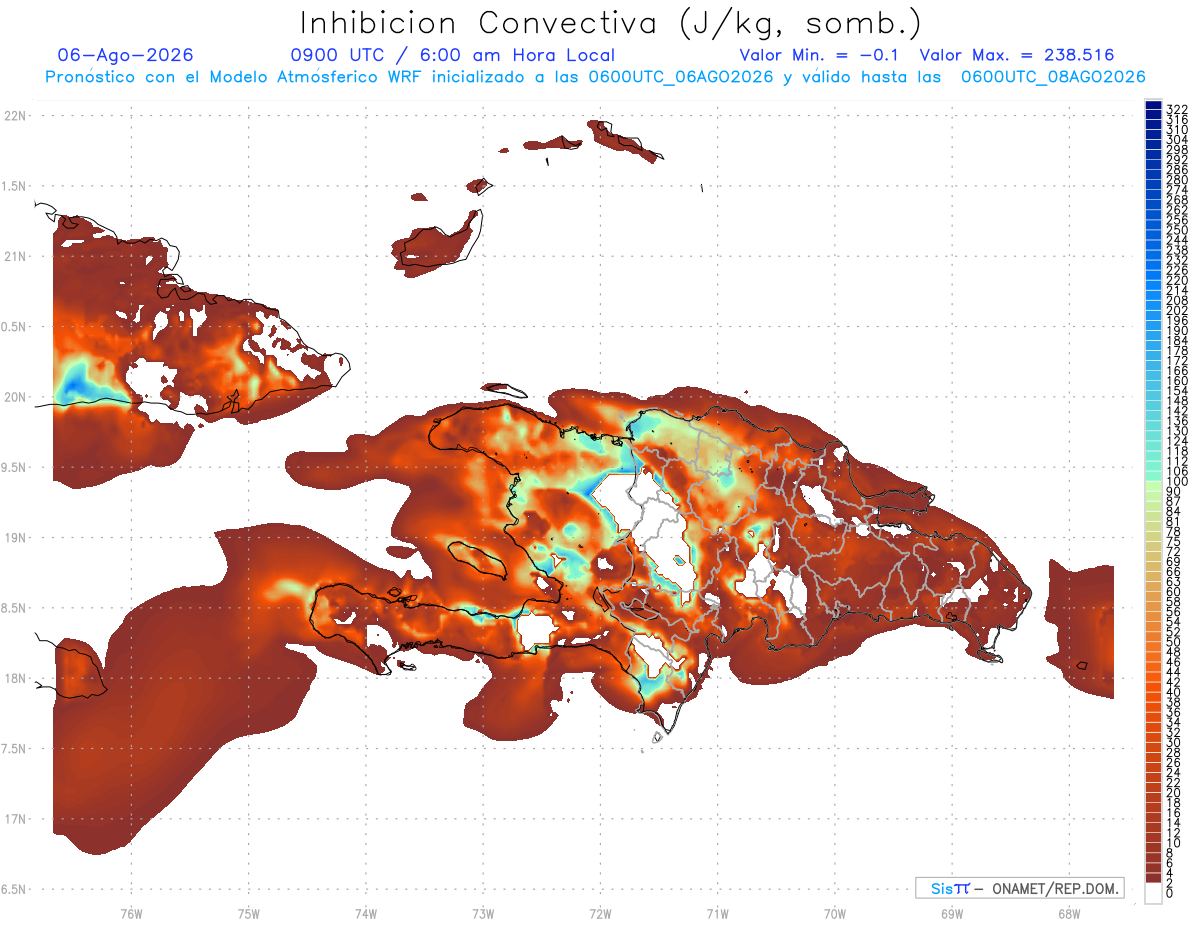Select the "Valor Max. = 238.516" readout

pyautogui.click(x=1017, y=55)
